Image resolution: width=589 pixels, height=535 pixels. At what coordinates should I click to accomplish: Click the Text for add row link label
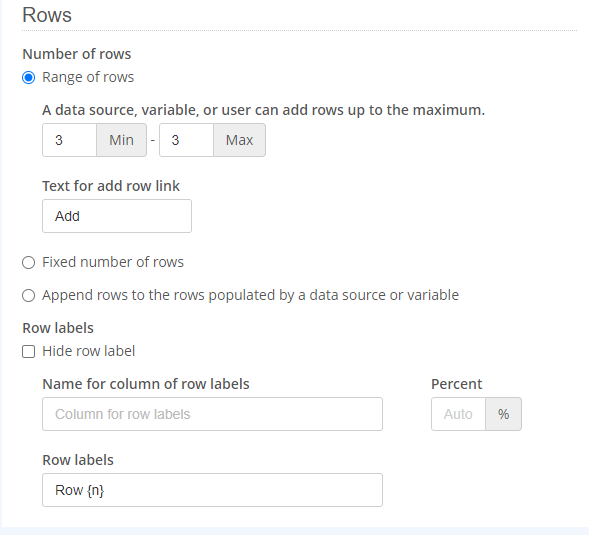[111, 186]
